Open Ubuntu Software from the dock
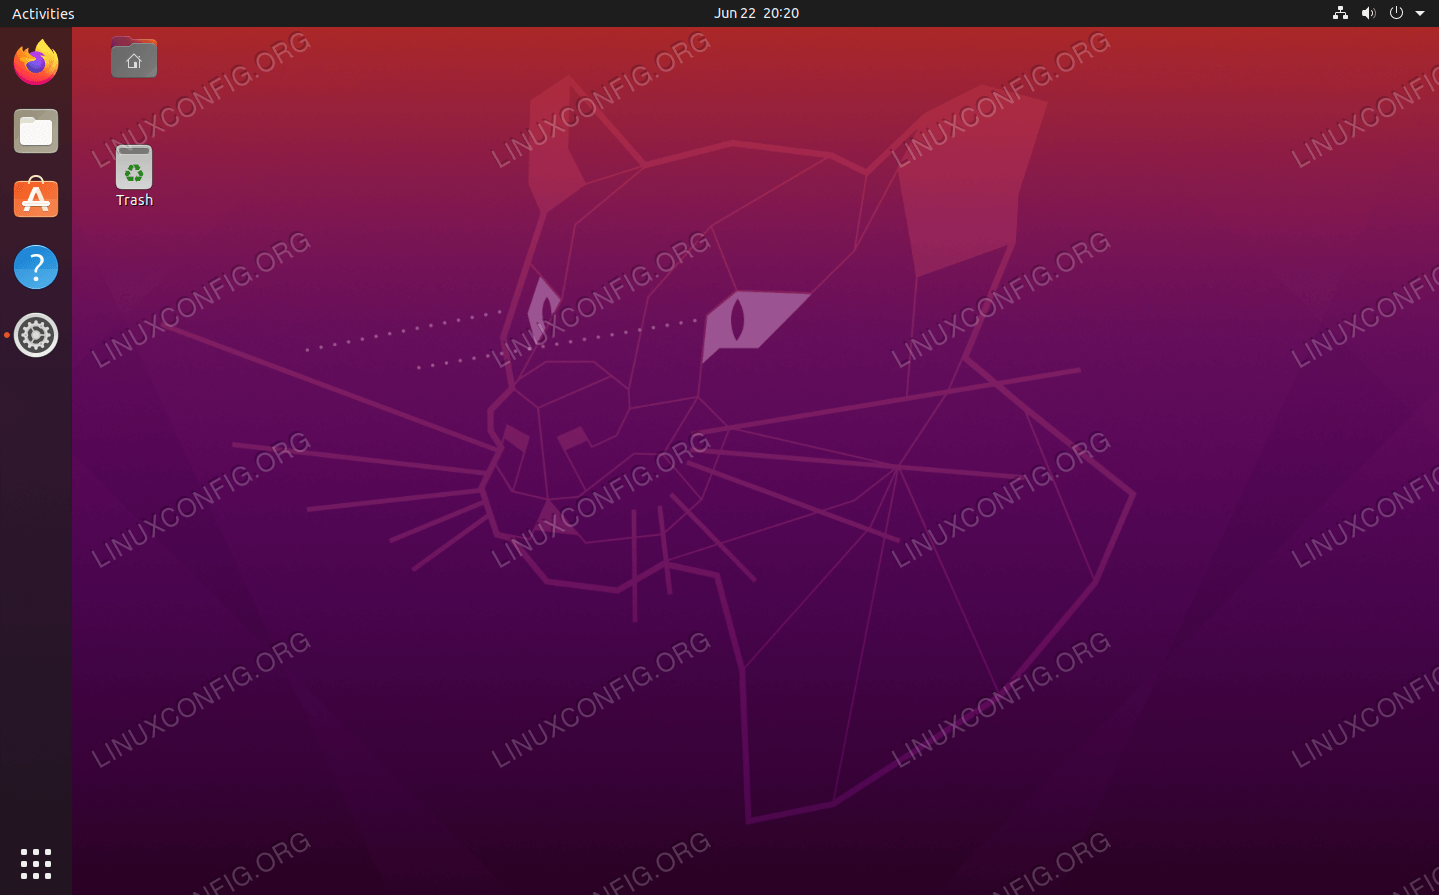Viewport: 1439px width, 895px height. point(36,198)
